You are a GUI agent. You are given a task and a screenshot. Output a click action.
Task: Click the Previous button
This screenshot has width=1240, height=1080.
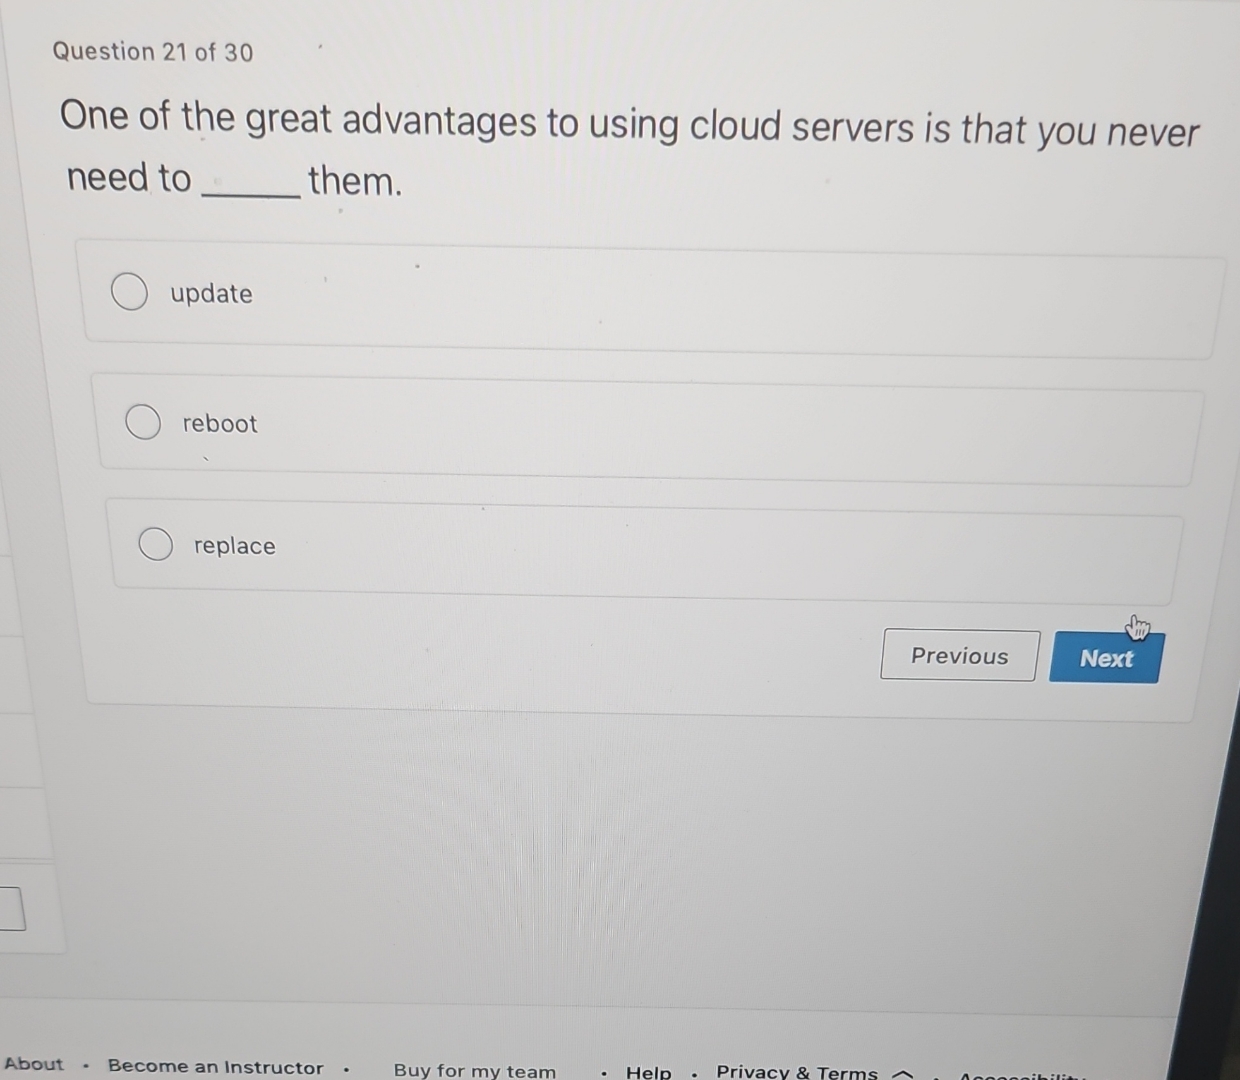click(958, 655)
